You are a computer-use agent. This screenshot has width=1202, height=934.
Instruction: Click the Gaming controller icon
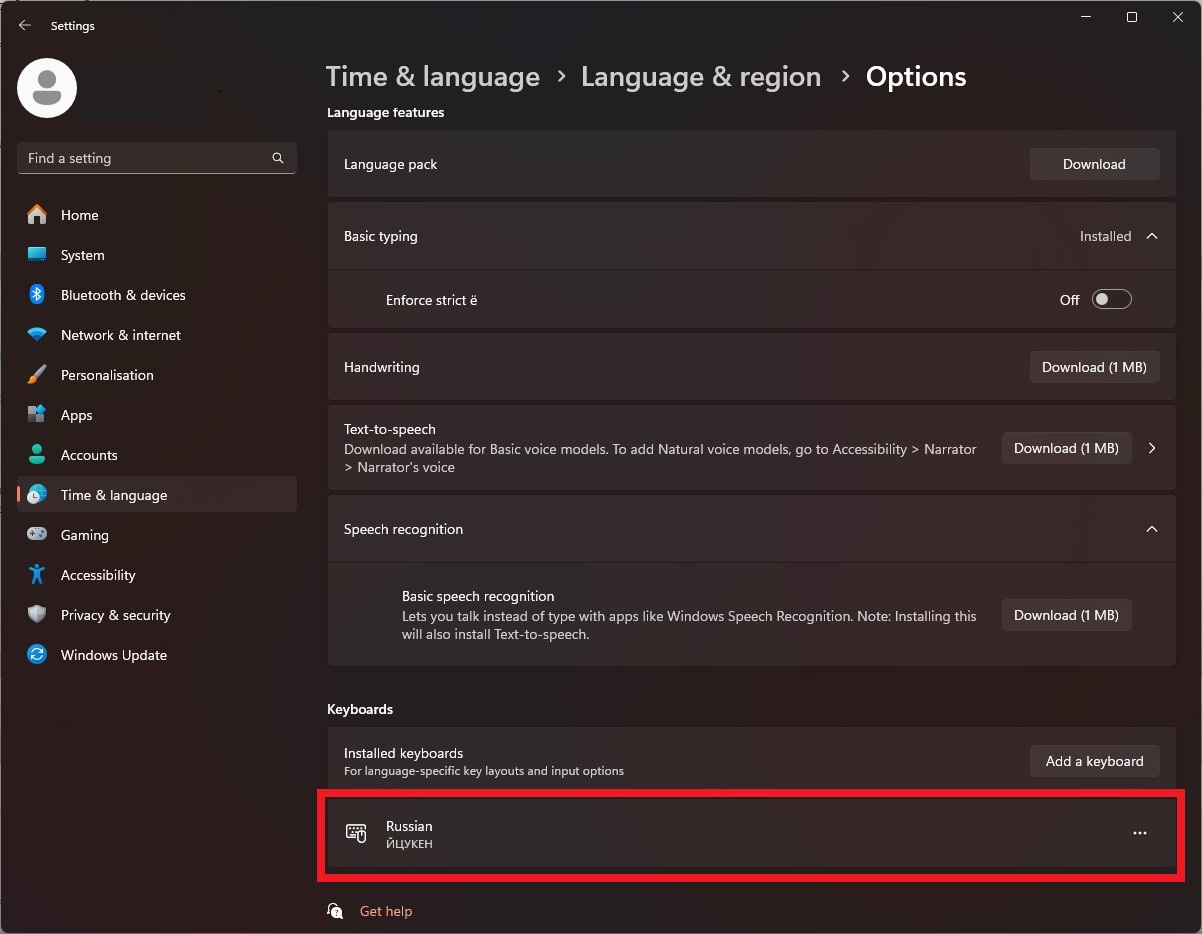coord(37,535)
